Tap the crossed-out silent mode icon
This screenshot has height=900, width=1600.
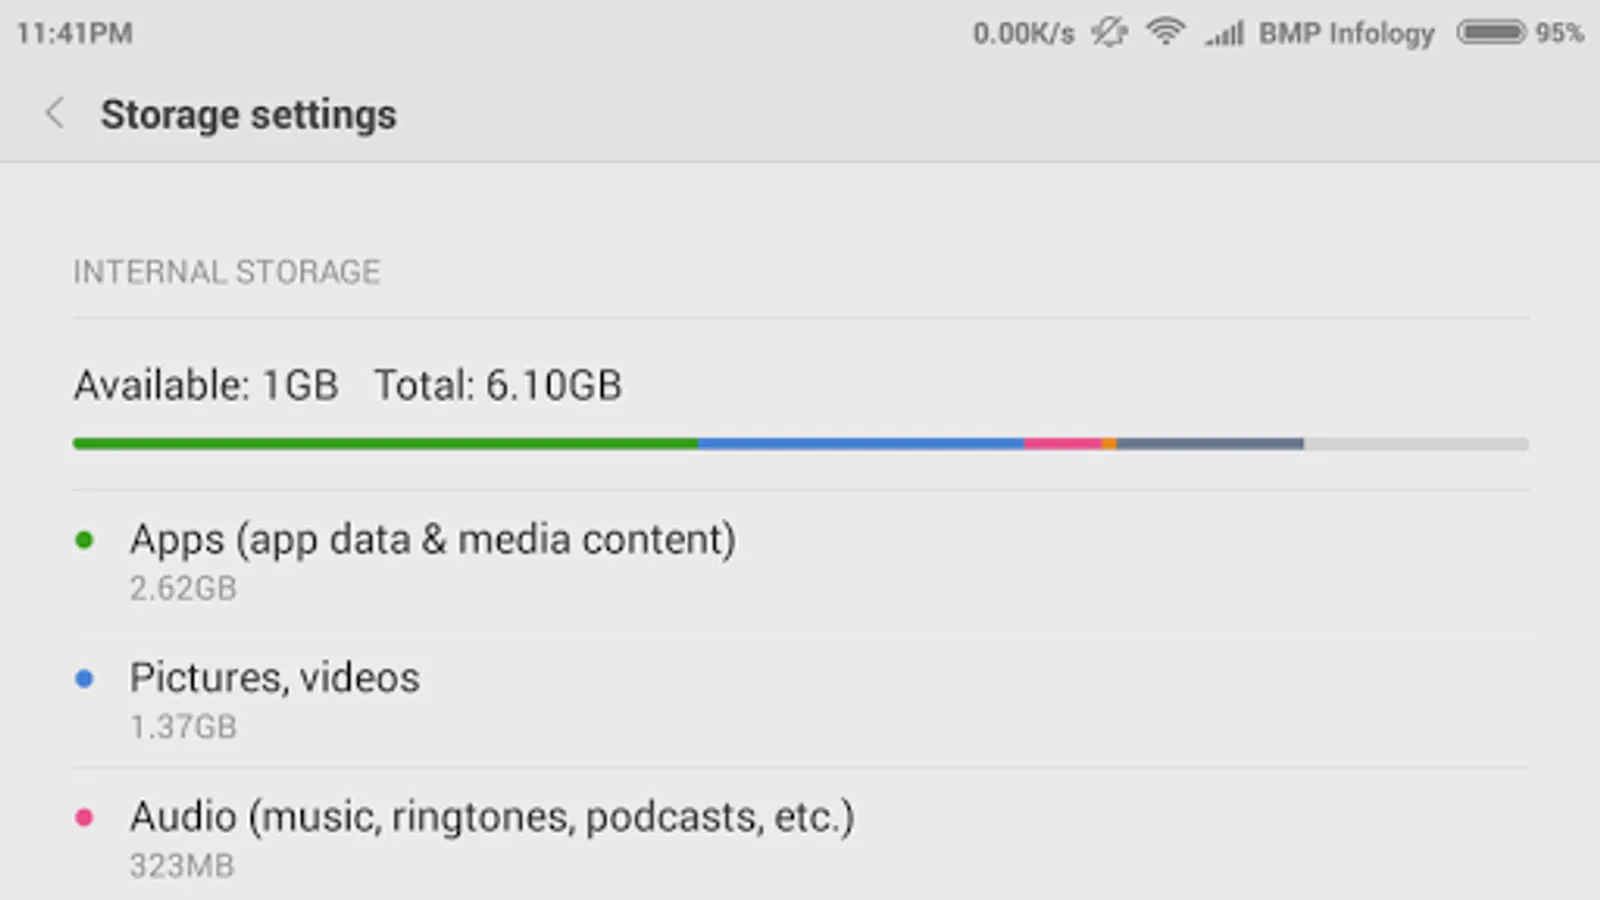coord(1109,33)
